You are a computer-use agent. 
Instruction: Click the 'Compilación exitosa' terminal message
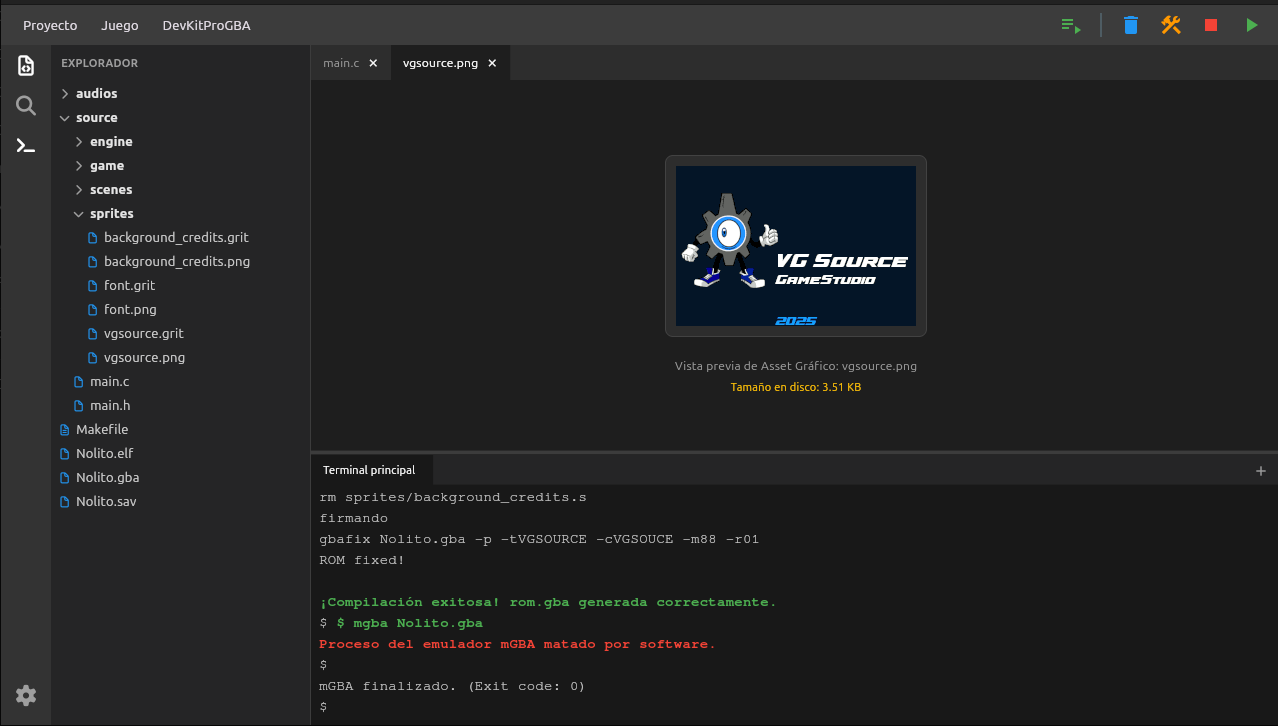tap(548, 602)
